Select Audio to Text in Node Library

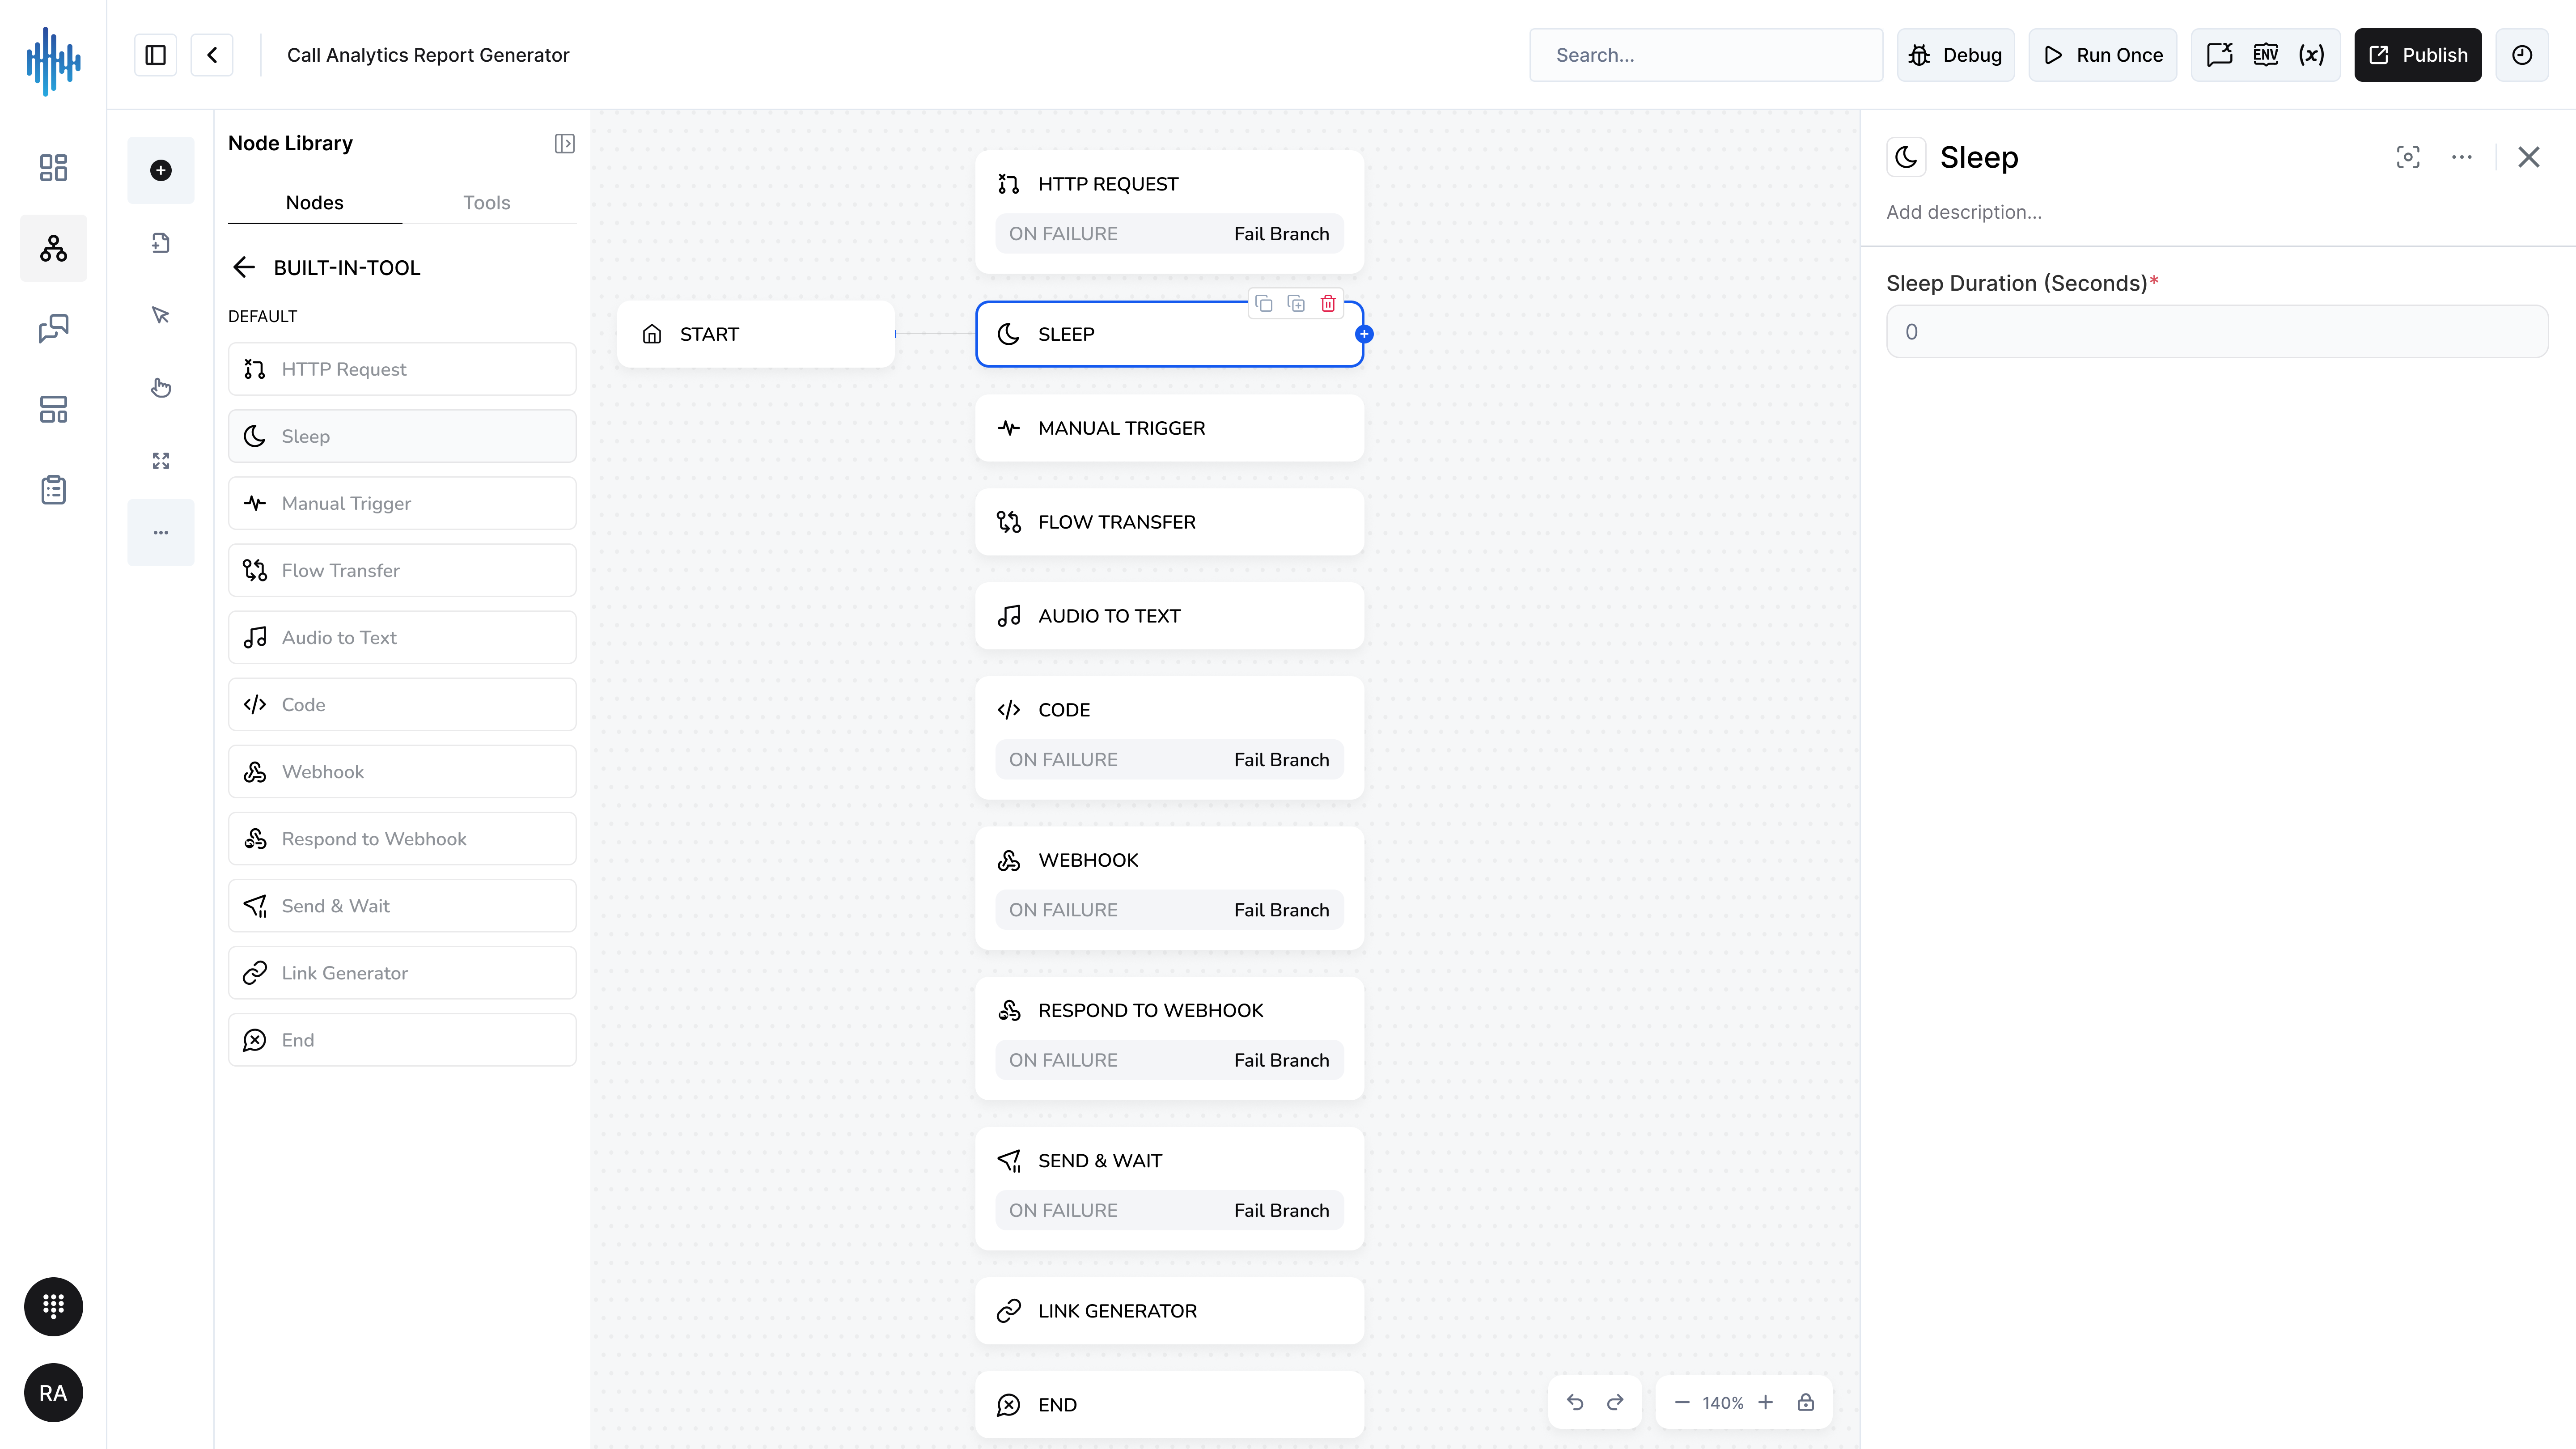coord(402,637)
